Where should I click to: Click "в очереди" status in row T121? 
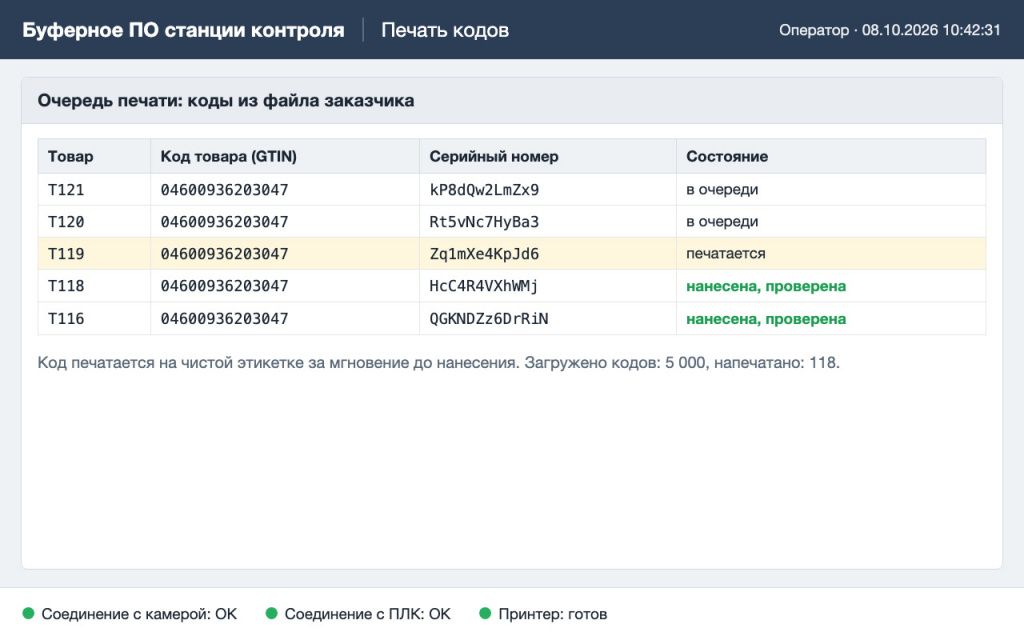click(722, 189)
